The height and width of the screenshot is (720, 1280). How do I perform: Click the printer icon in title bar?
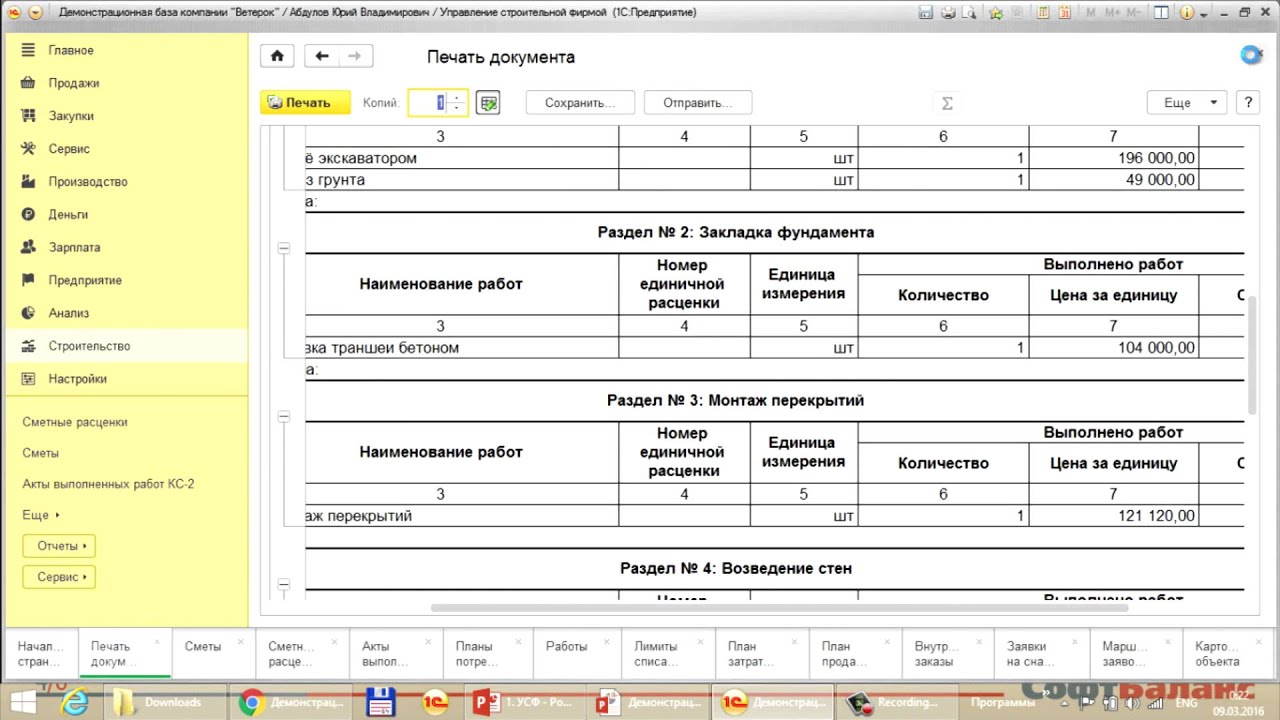[x=947, y=13]
